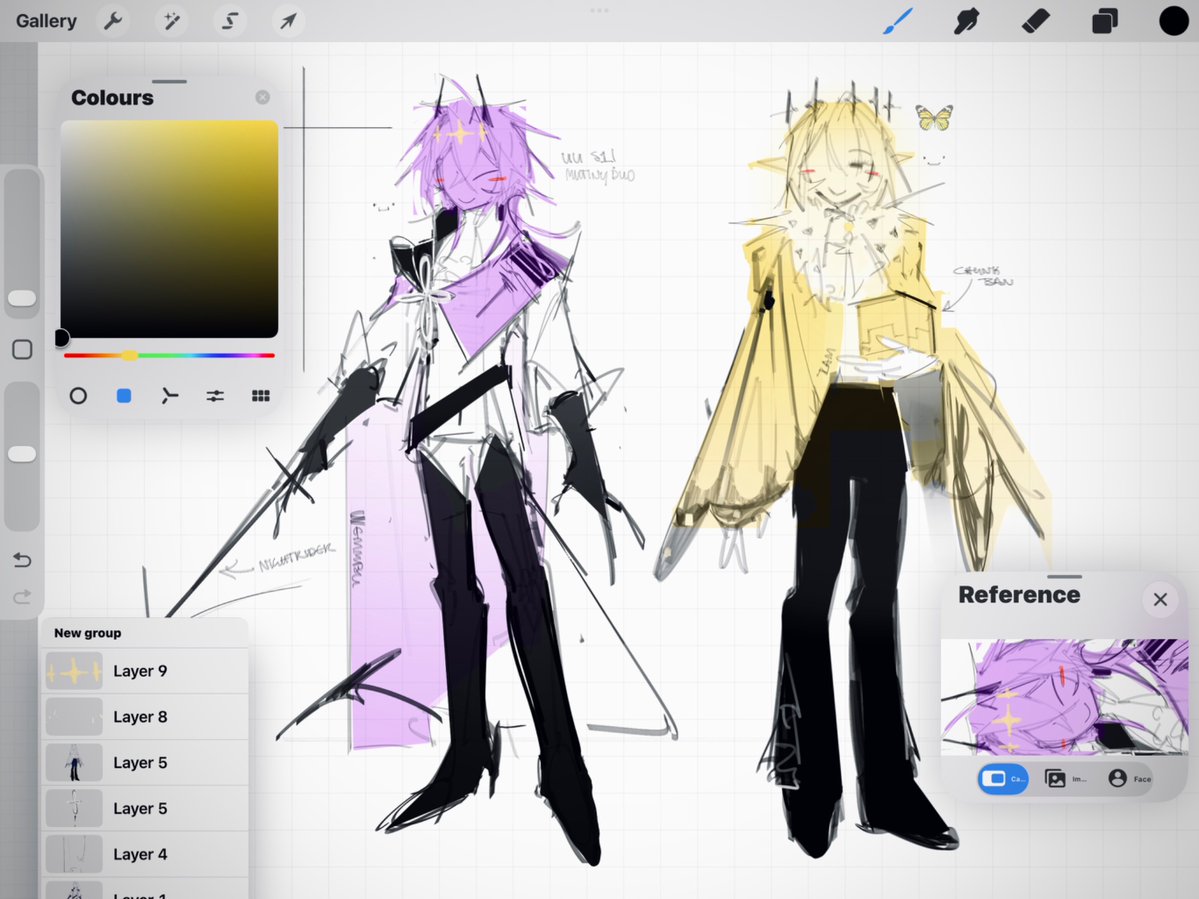The height and width of the screenshot is (899, 1199).
Task: Tap the square modify button in sidebar
Action: tap(22, 349)
